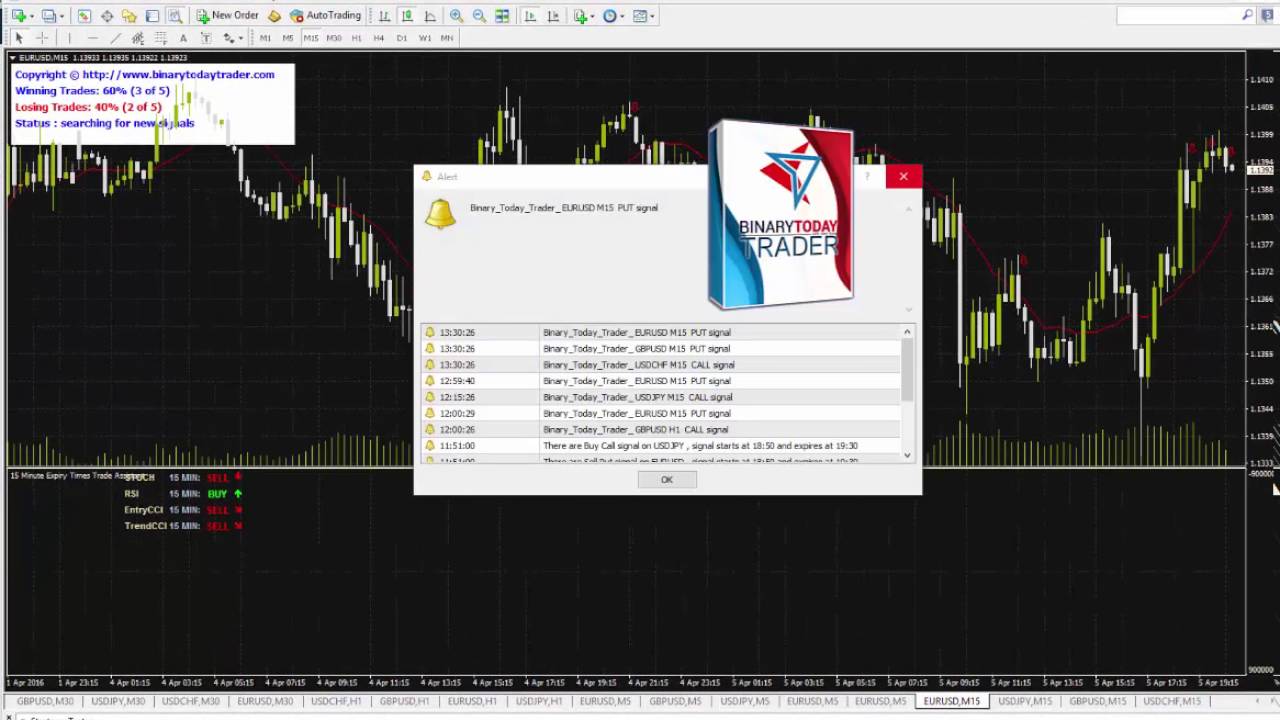Switch timeframe to H1
The width and height of the screenshot is (1280, 720).
click(x=357, y=38)
